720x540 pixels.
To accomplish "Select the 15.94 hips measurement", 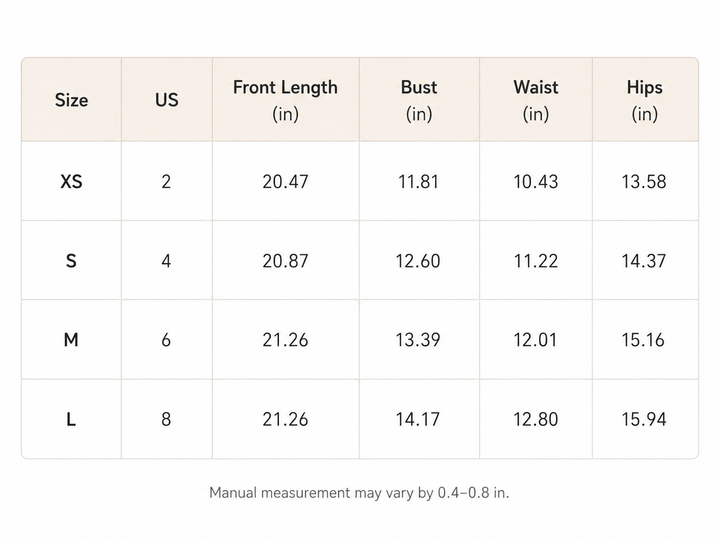I will click(644, 419).
